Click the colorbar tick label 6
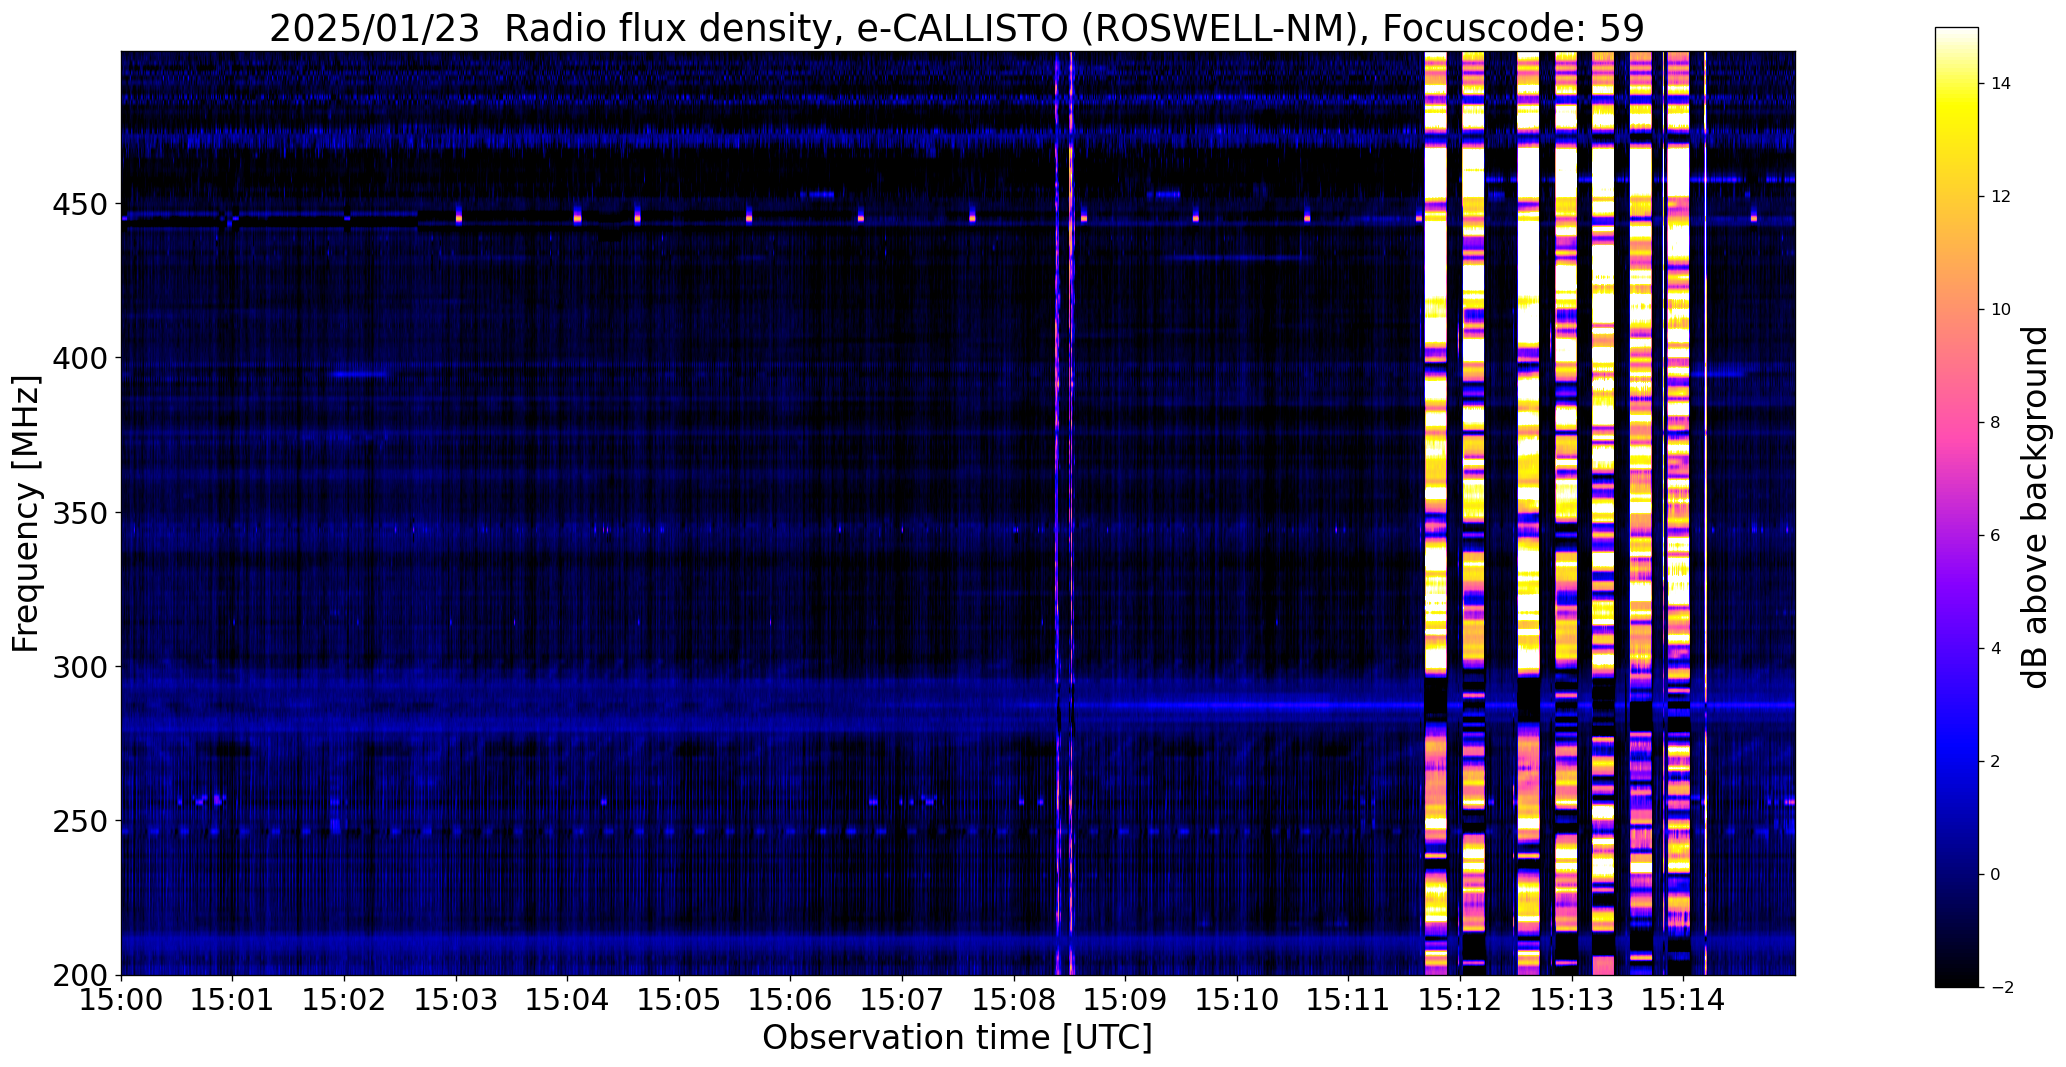The width and height of the screenshot is (2066, 1067). [1996, 536]
